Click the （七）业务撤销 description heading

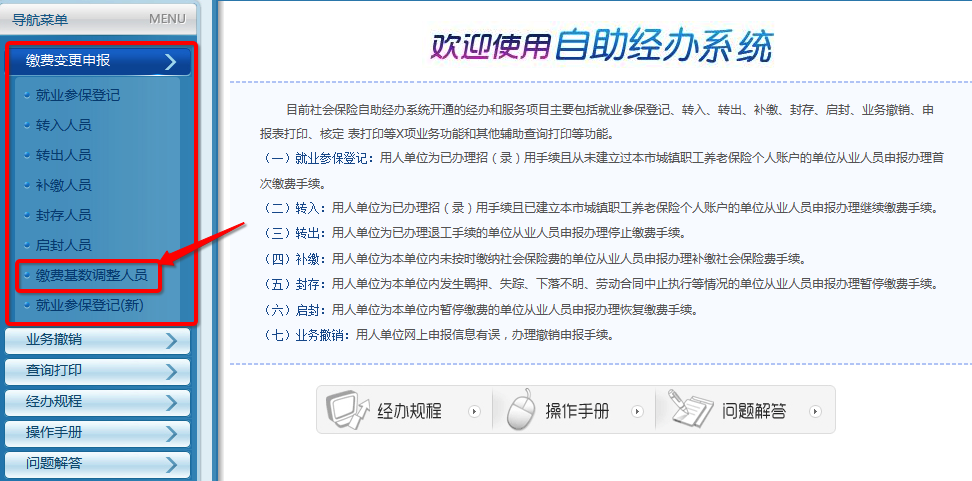pos(306,335)
